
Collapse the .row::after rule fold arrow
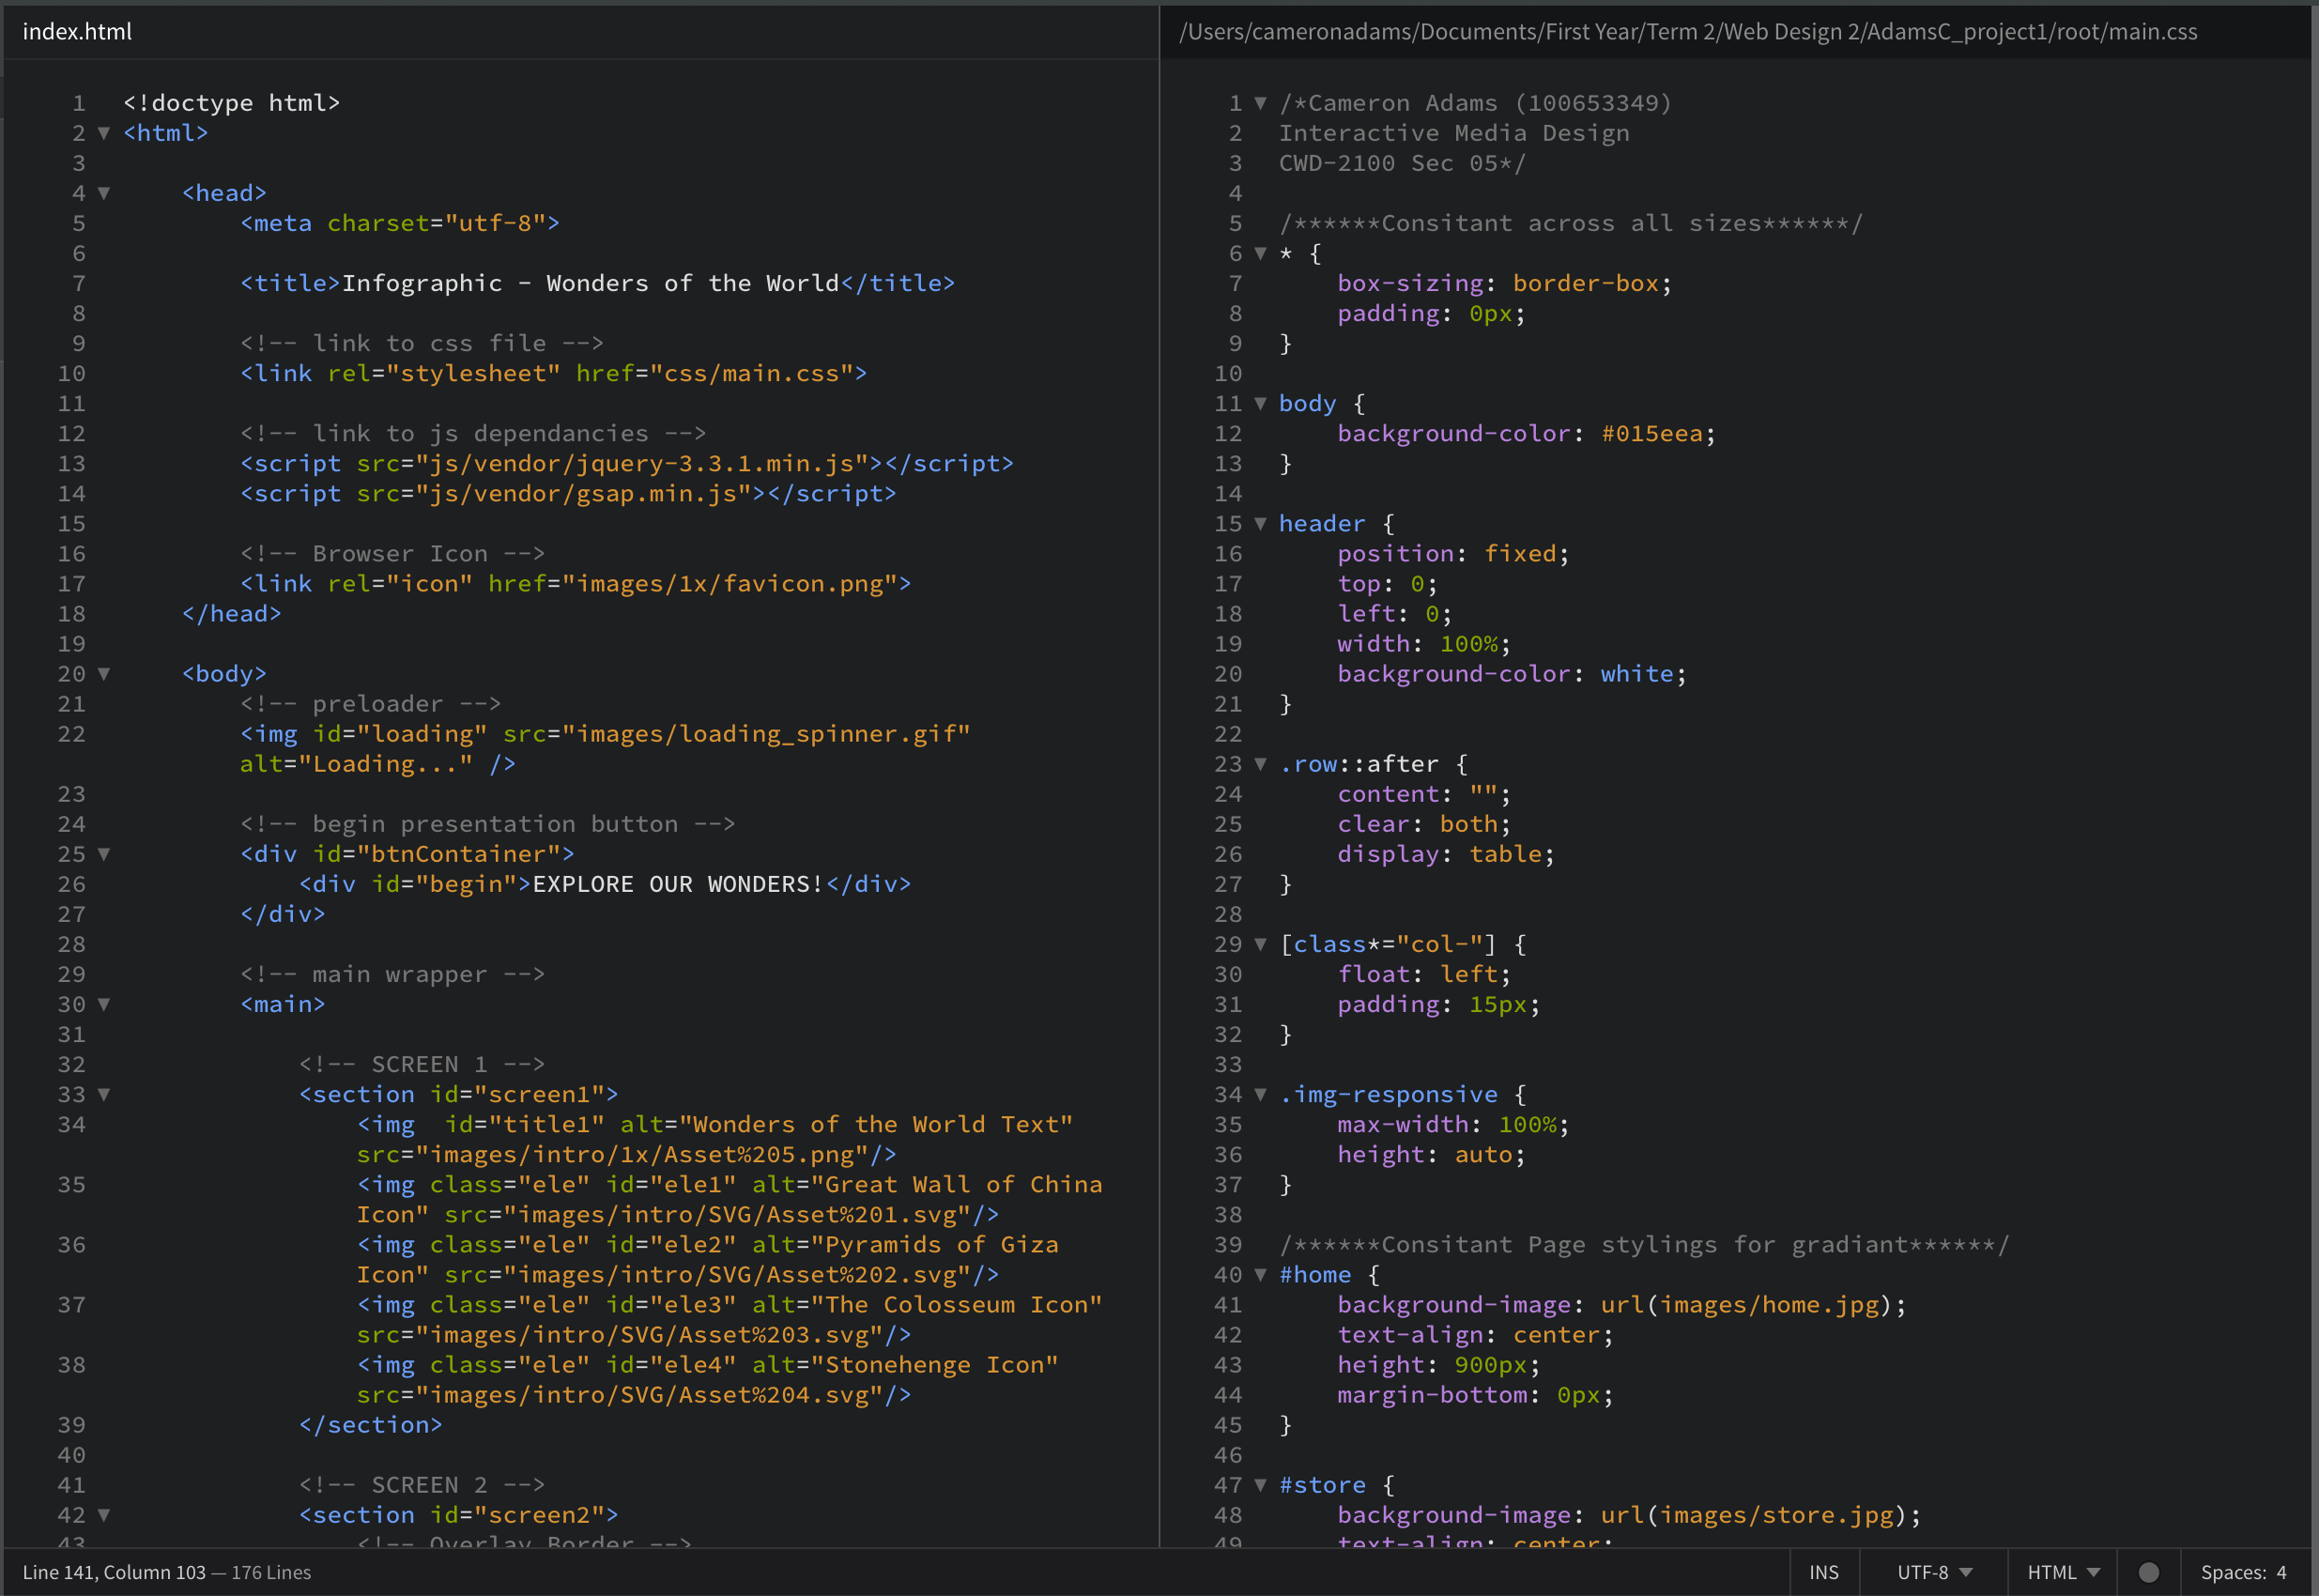tap(1260, 764)
